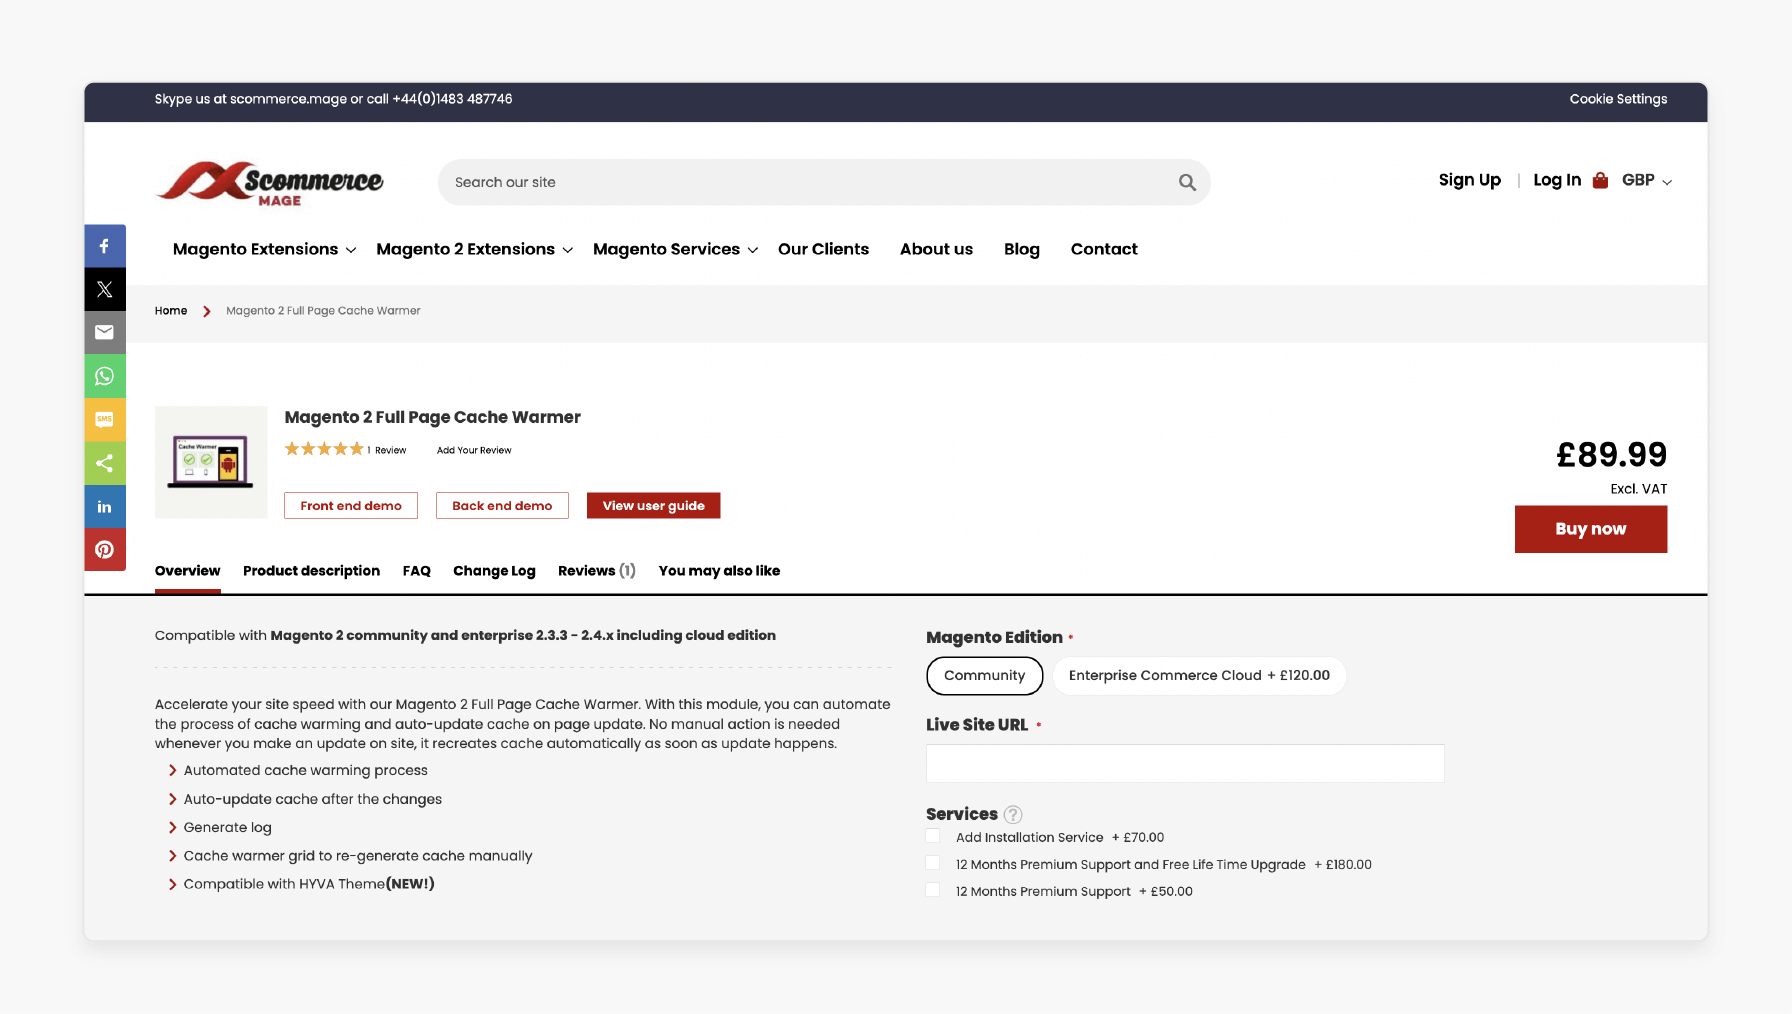Share via WhatsApp sidebar icon

click(104, 376)
